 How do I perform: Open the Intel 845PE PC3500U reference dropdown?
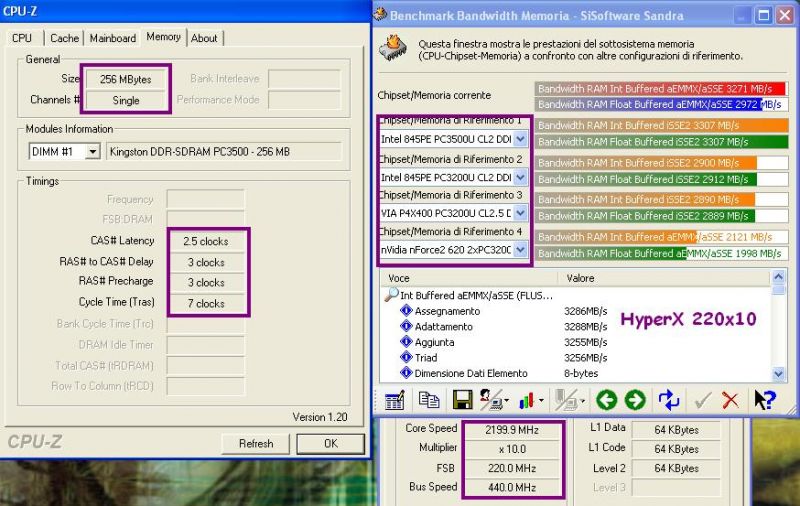pyautogui.click(x=520, y=139)
